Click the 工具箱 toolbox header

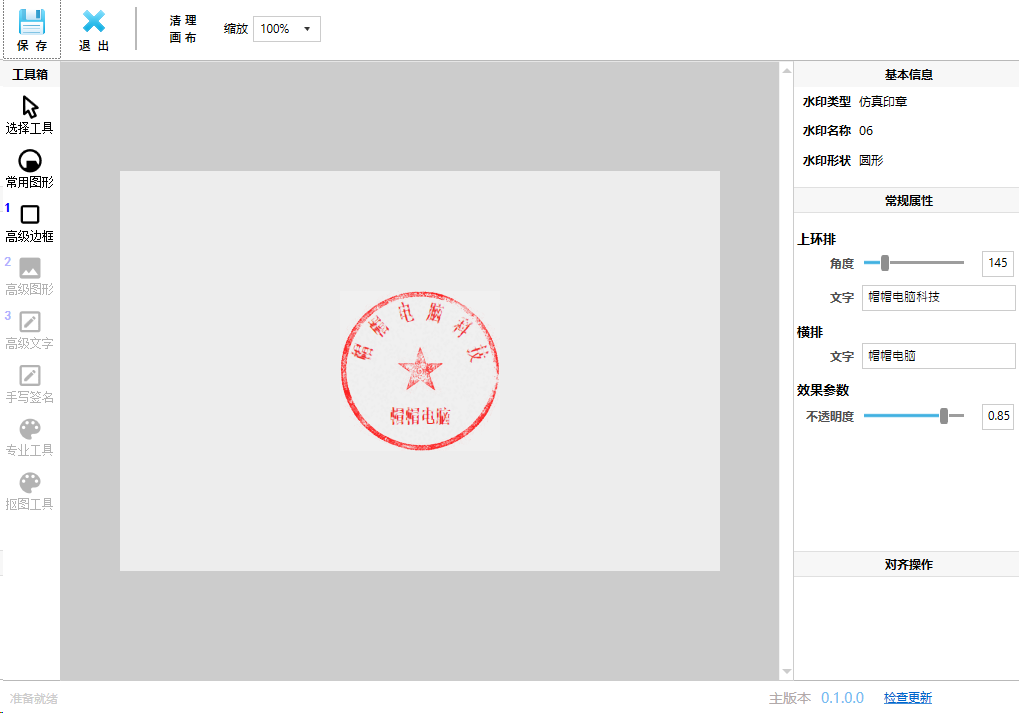click(30, 72)
